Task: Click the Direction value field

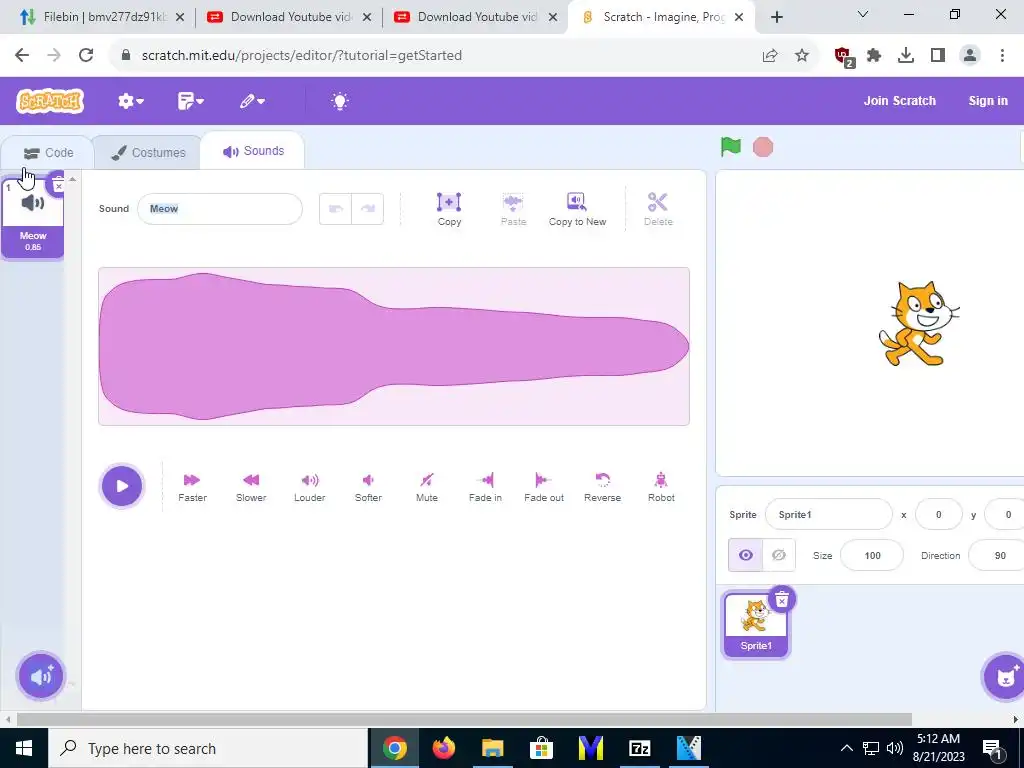Action: (x=997, y=556)
